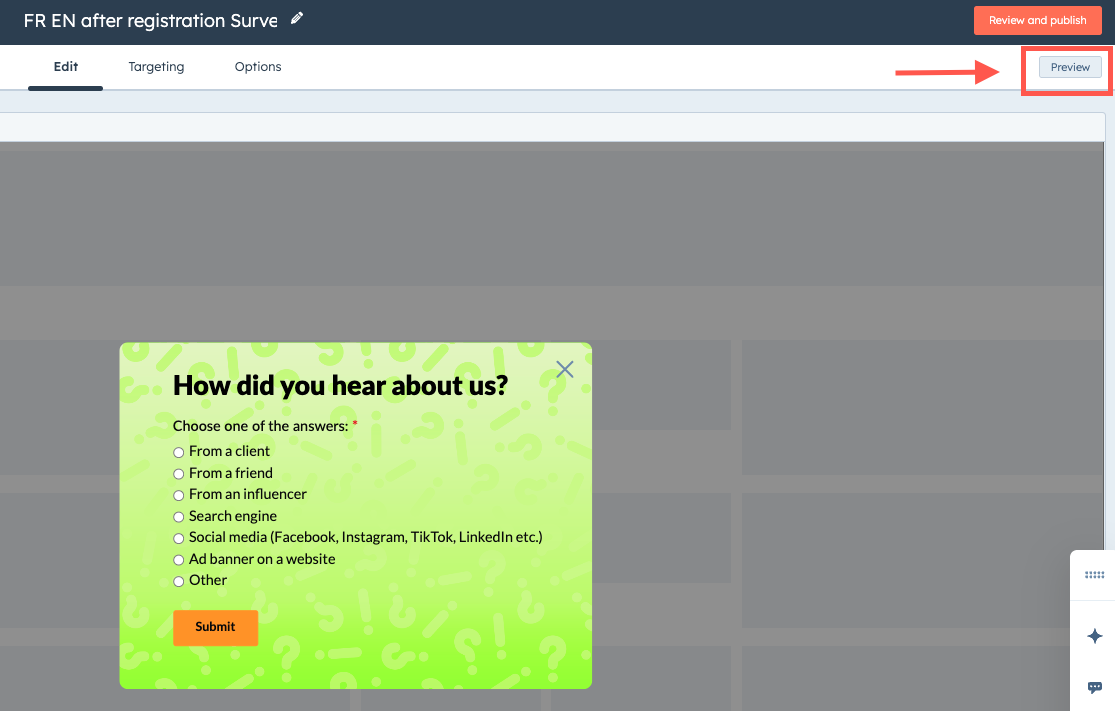Click Review and publish button

point(1037,21)
